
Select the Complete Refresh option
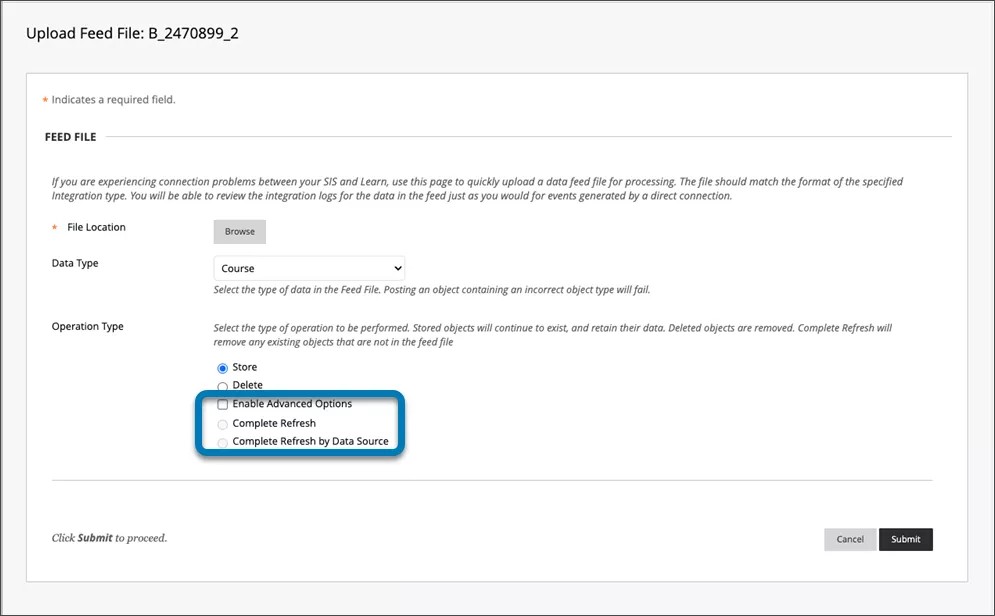click(222, 422)
